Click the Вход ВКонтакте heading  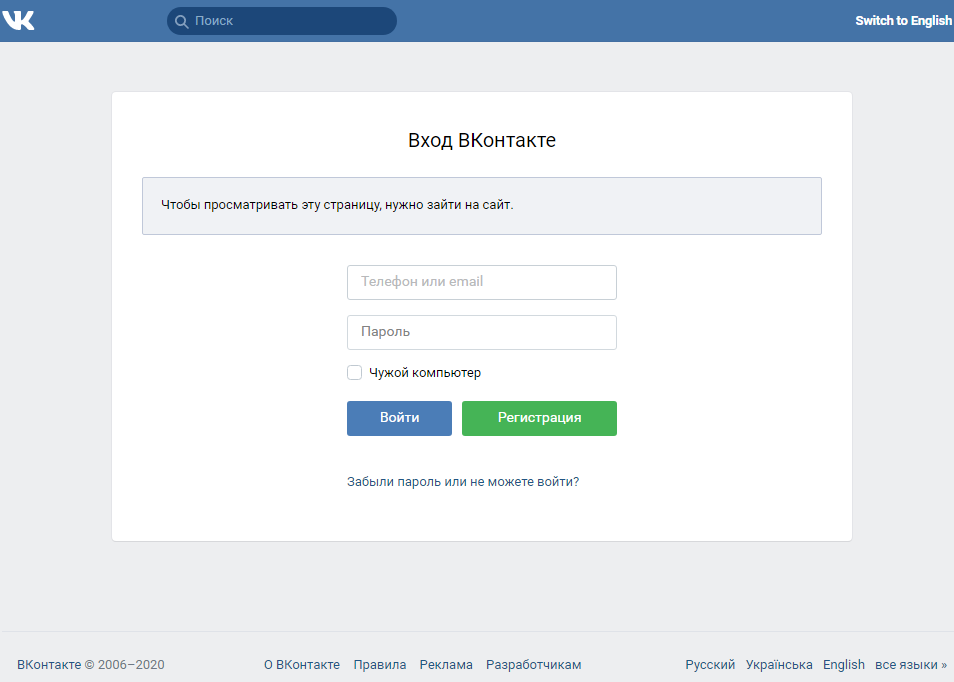pos(482,141)
